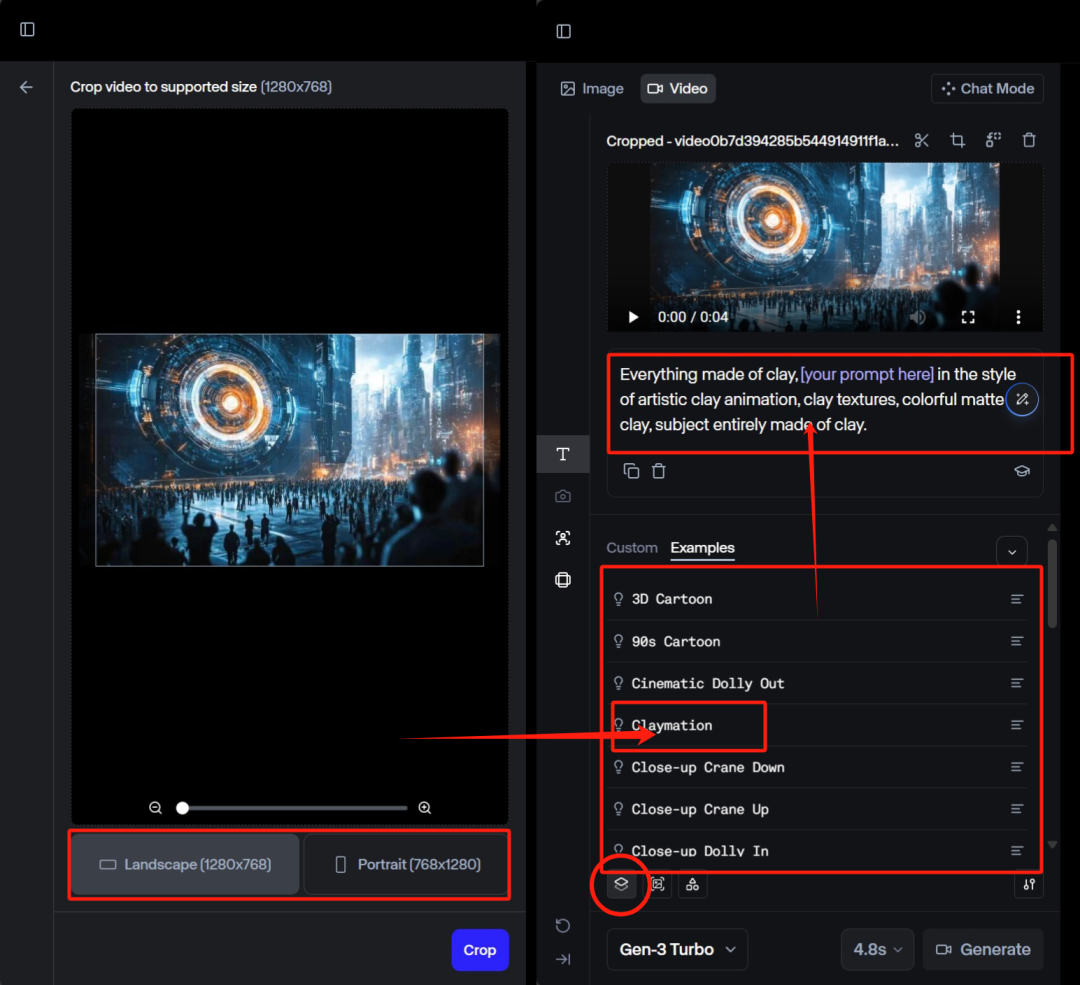Click the stacked layers presets icon
Screen dimensions: 1080x985
621,883
